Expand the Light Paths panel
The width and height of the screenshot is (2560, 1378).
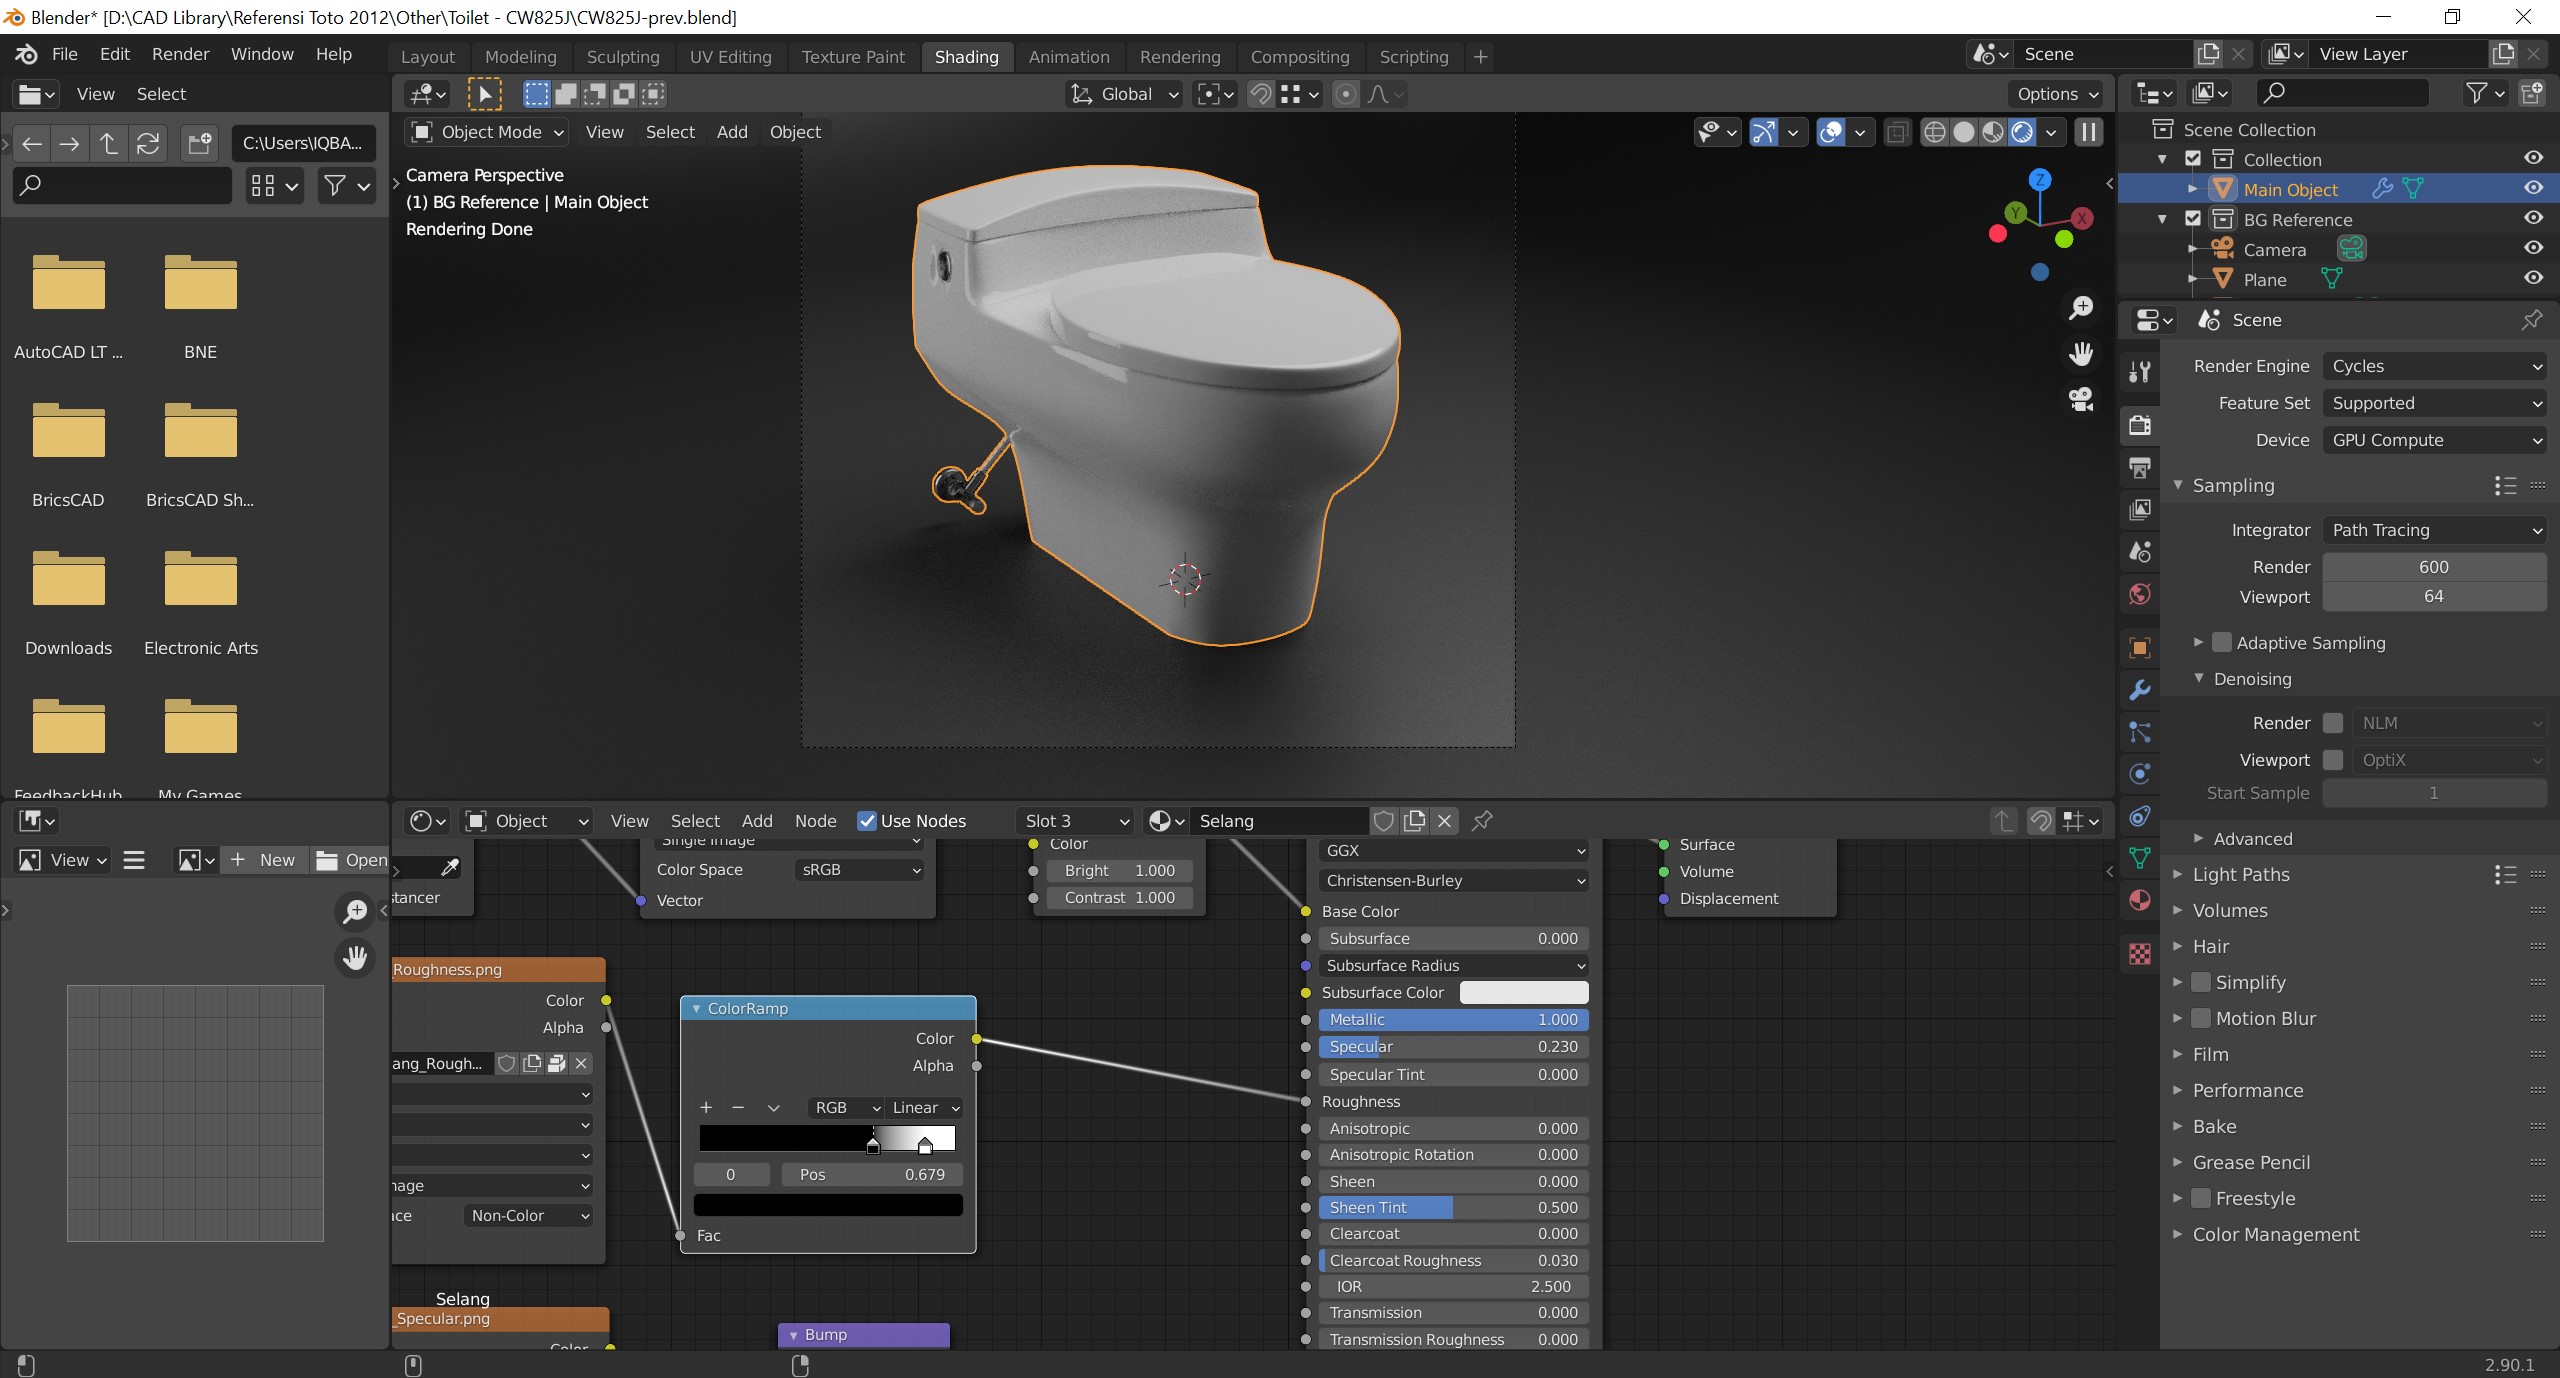click(x=2240, y=874)
